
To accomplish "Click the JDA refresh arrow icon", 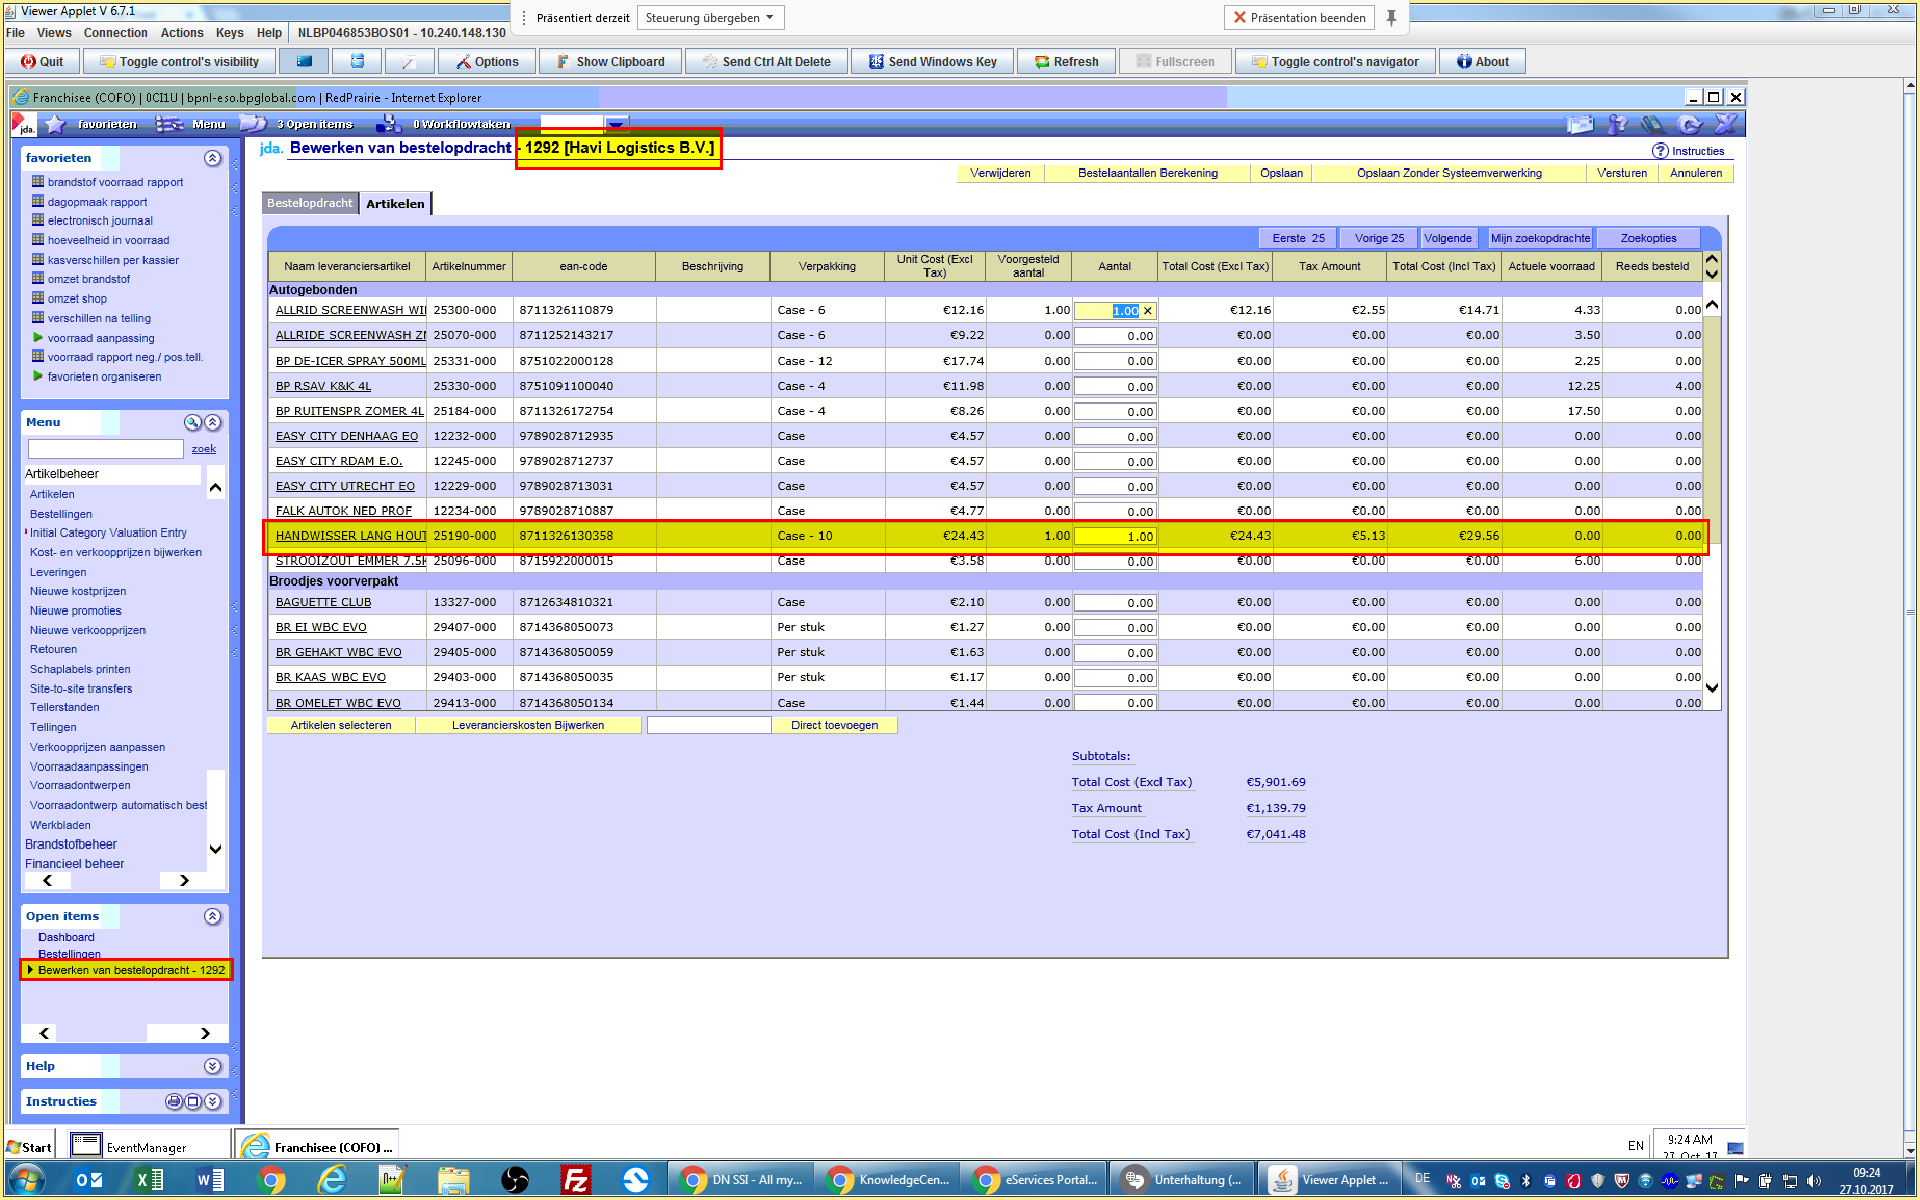I will tap(1690, 124).
